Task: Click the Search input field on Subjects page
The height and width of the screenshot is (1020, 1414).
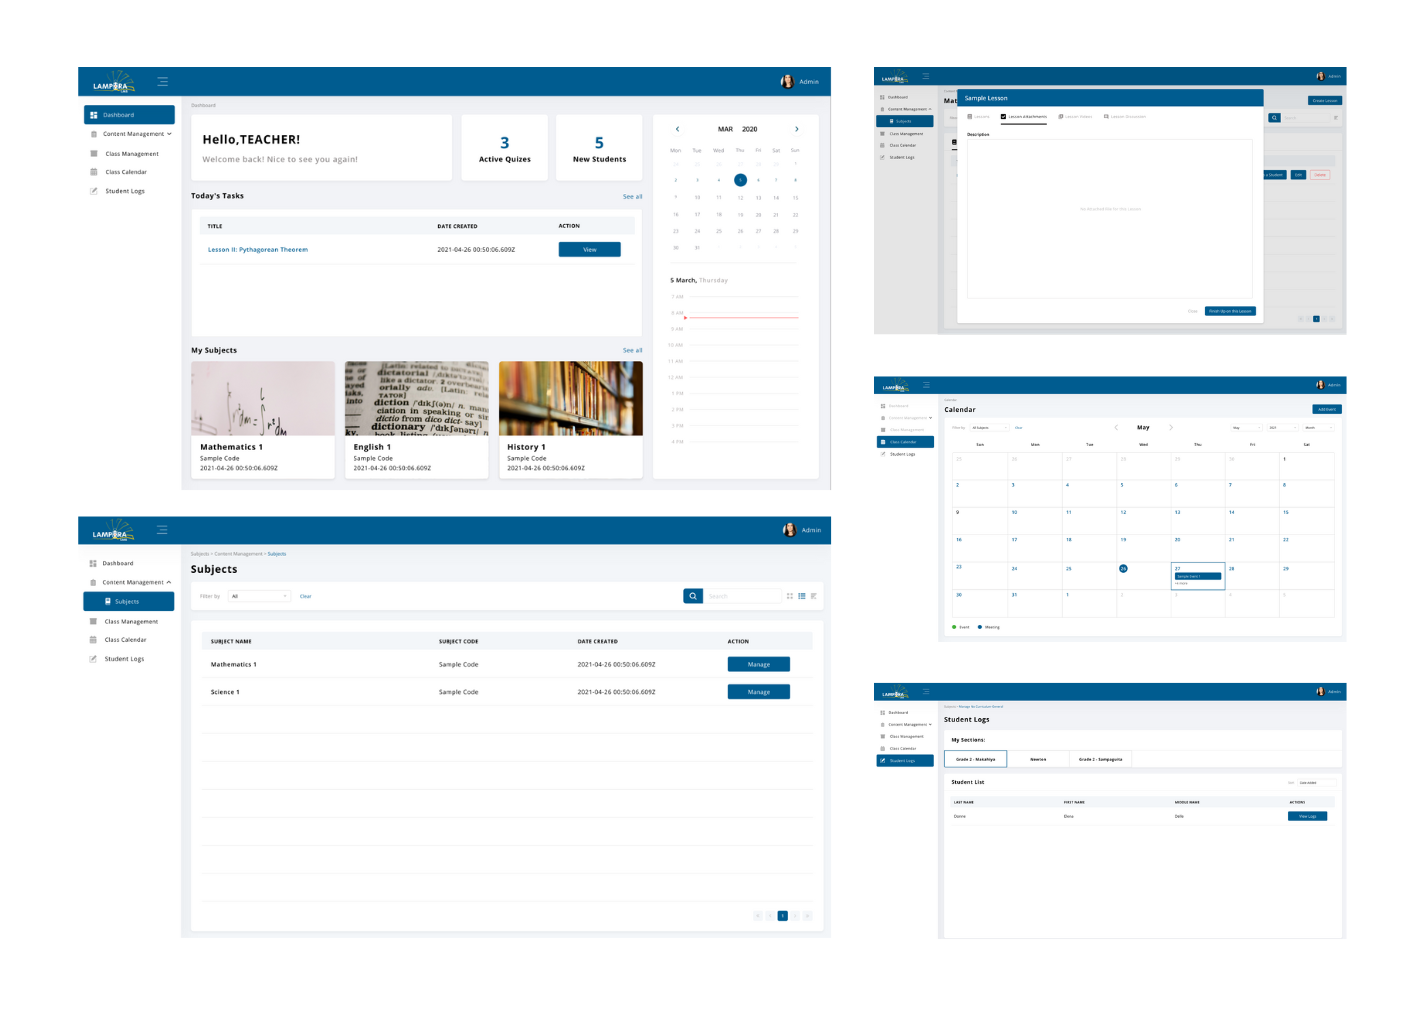Action: coord(742,596)
